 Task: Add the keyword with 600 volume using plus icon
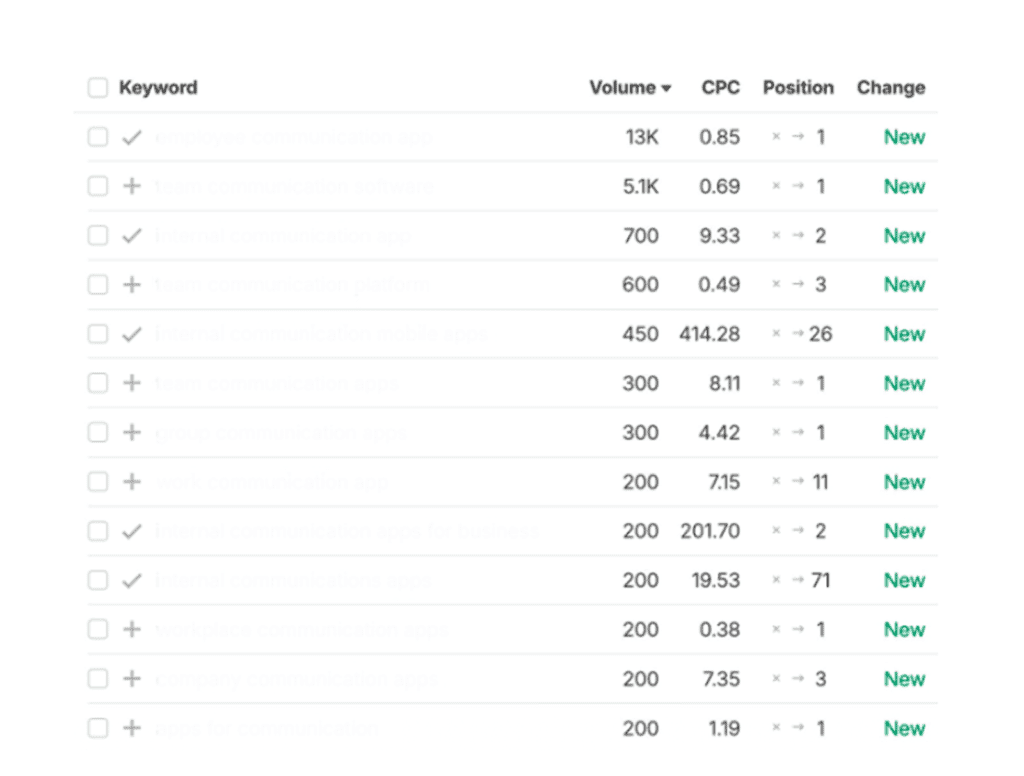(x=131, y=285)
